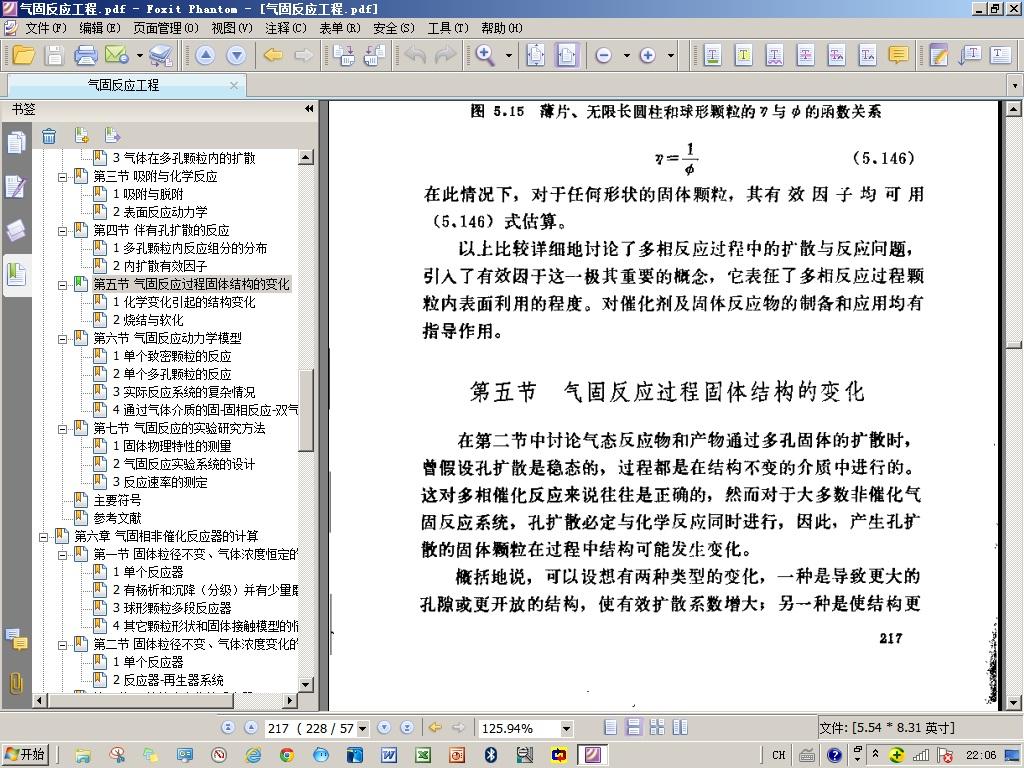Click the zoom out minus button
This screenshot has height=768, width=1024.
[x=604, y=56]
